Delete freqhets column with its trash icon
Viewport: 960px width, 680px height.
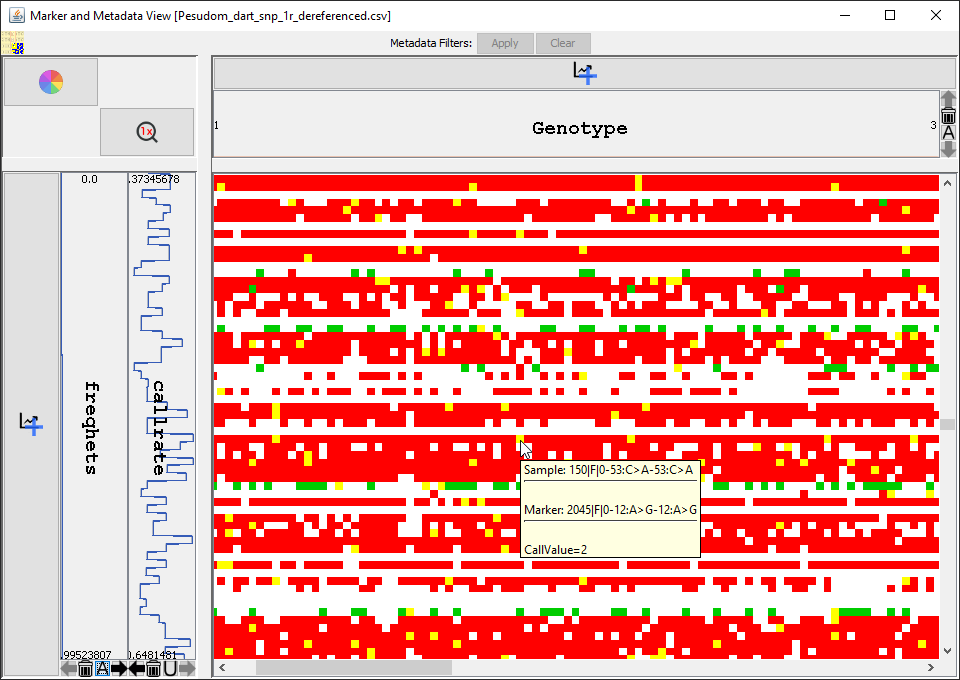point(86,668)
